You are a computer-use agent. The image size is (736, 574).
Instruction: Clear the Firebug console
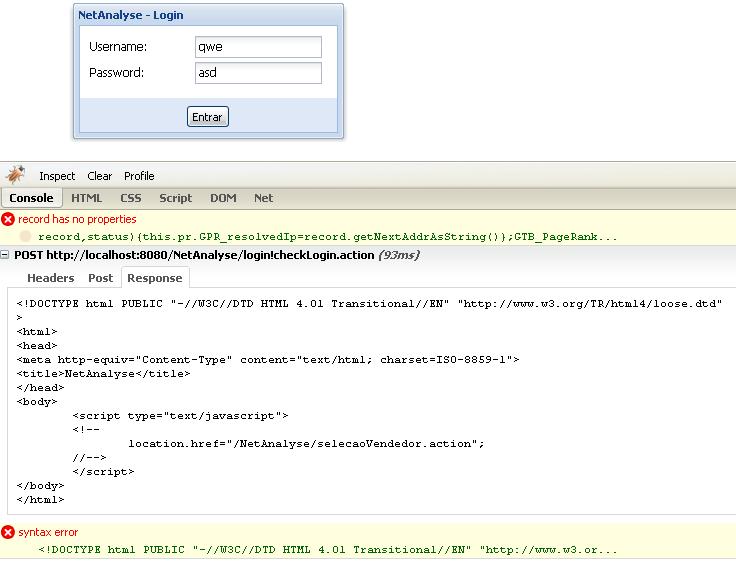point(100,176)
